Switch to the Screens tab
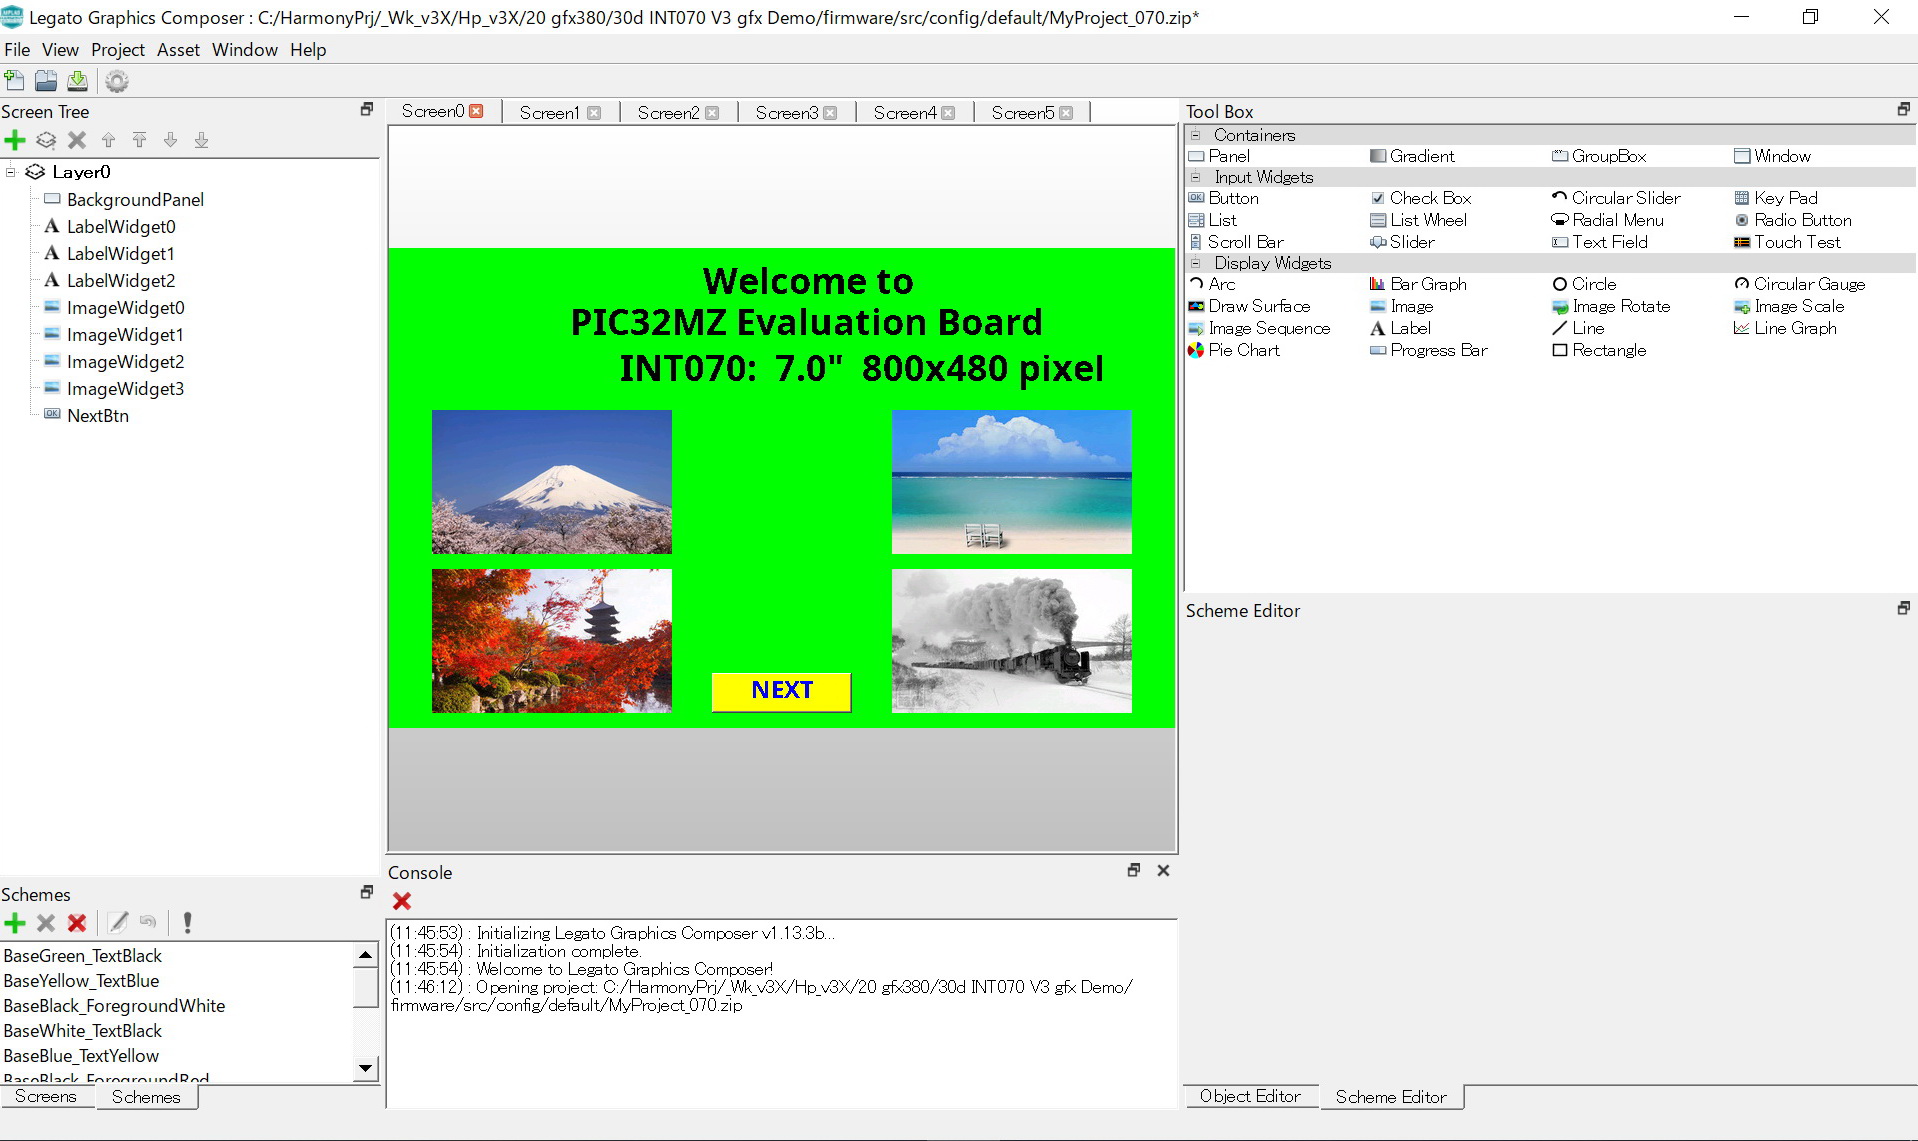 [46, 1096]
